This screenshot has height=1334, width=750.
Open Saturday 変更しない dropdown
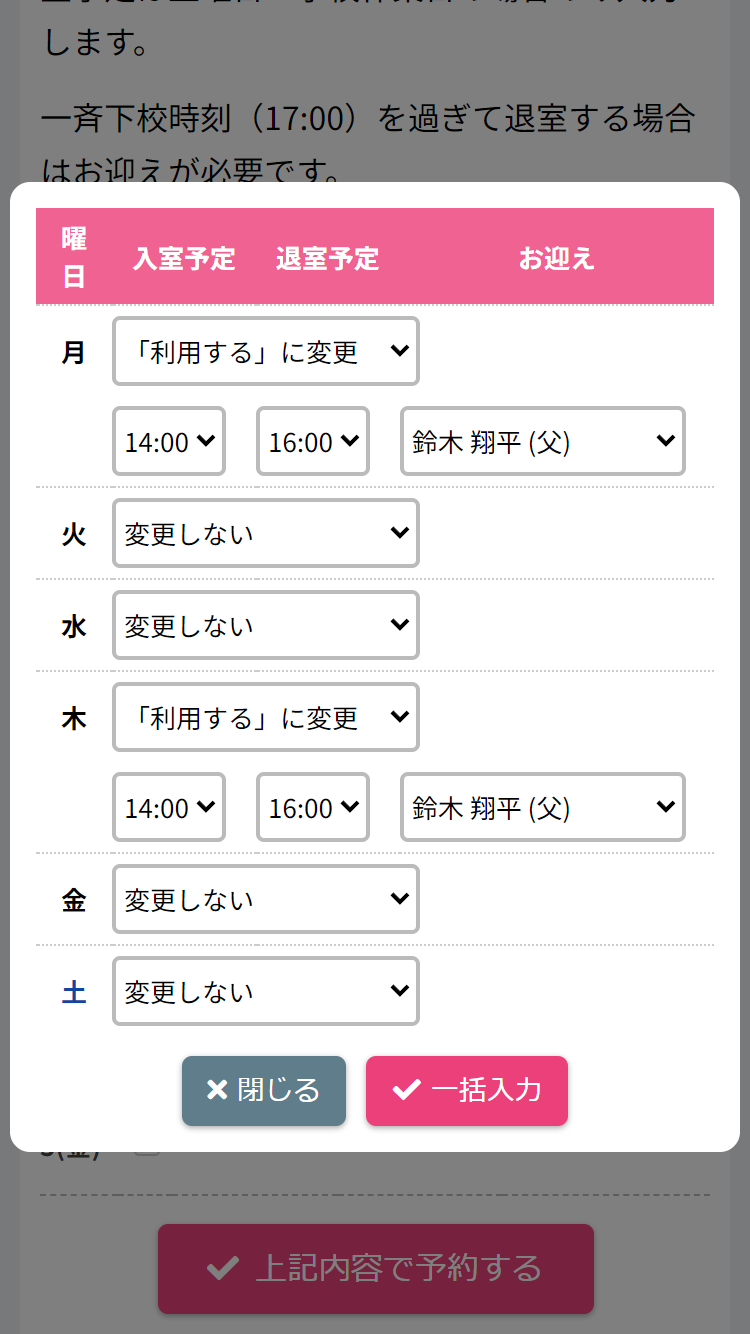pos(266,991)
